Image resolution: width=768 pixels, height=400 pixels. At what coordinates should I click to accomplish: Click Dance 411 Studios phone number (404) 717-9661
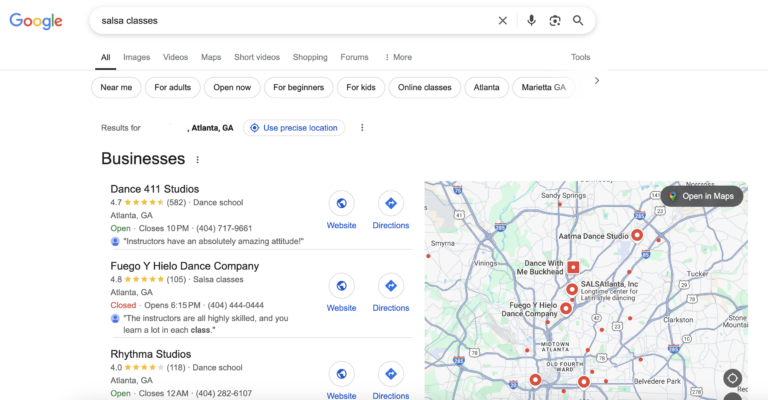[x=224, y=228]
